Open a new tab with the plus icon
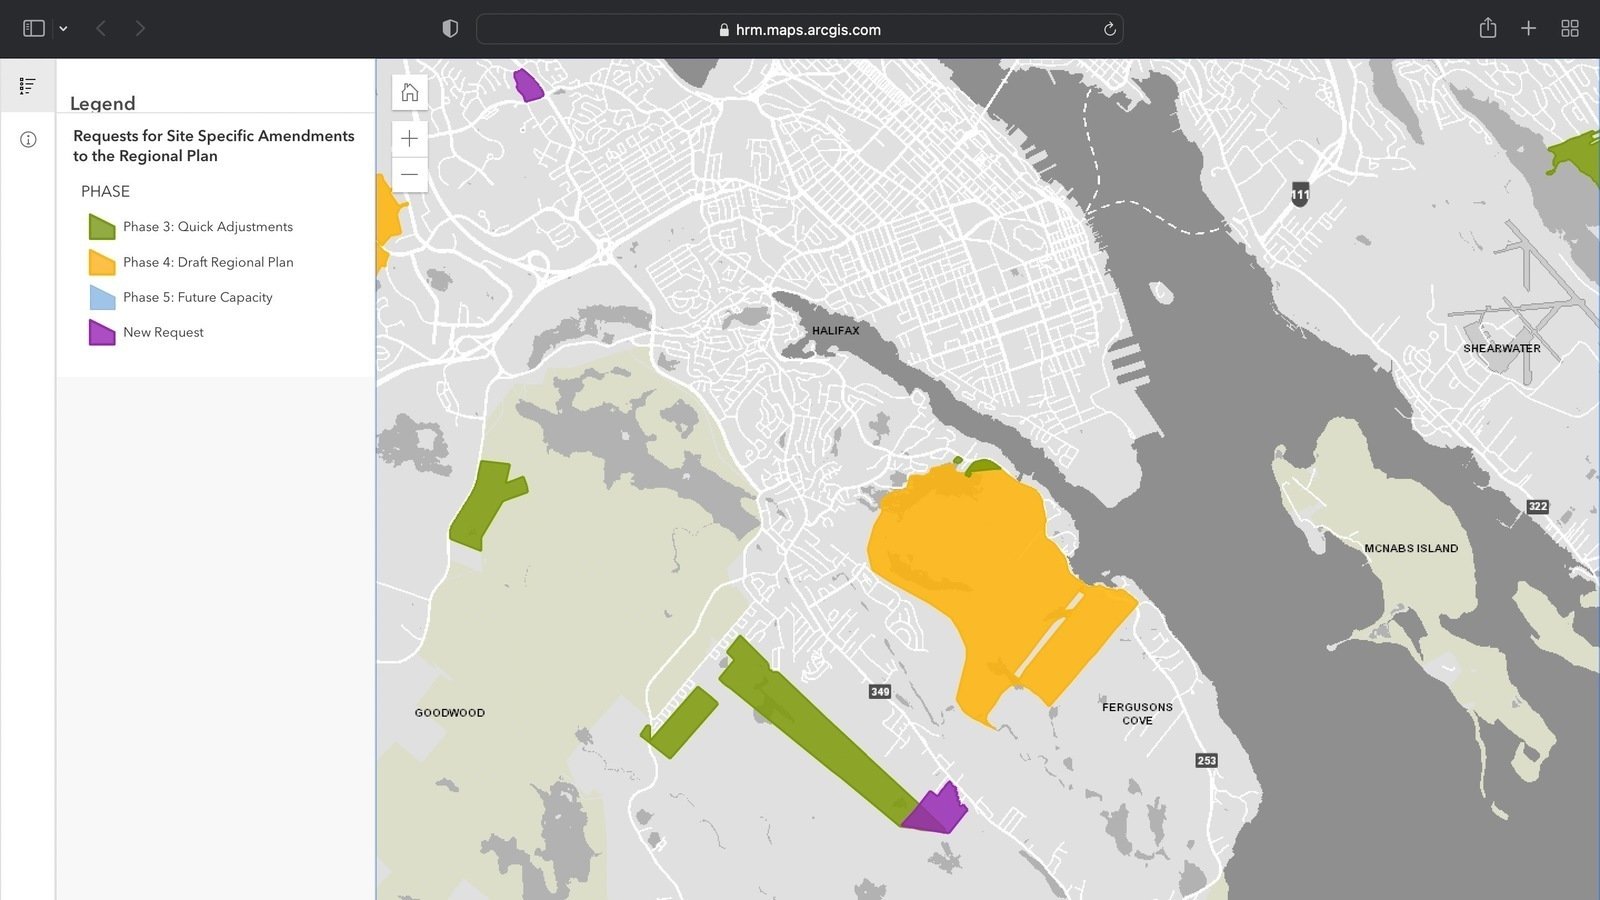Image resolution: width=1600 pixels, height=900 pixels. (1528, 28)
